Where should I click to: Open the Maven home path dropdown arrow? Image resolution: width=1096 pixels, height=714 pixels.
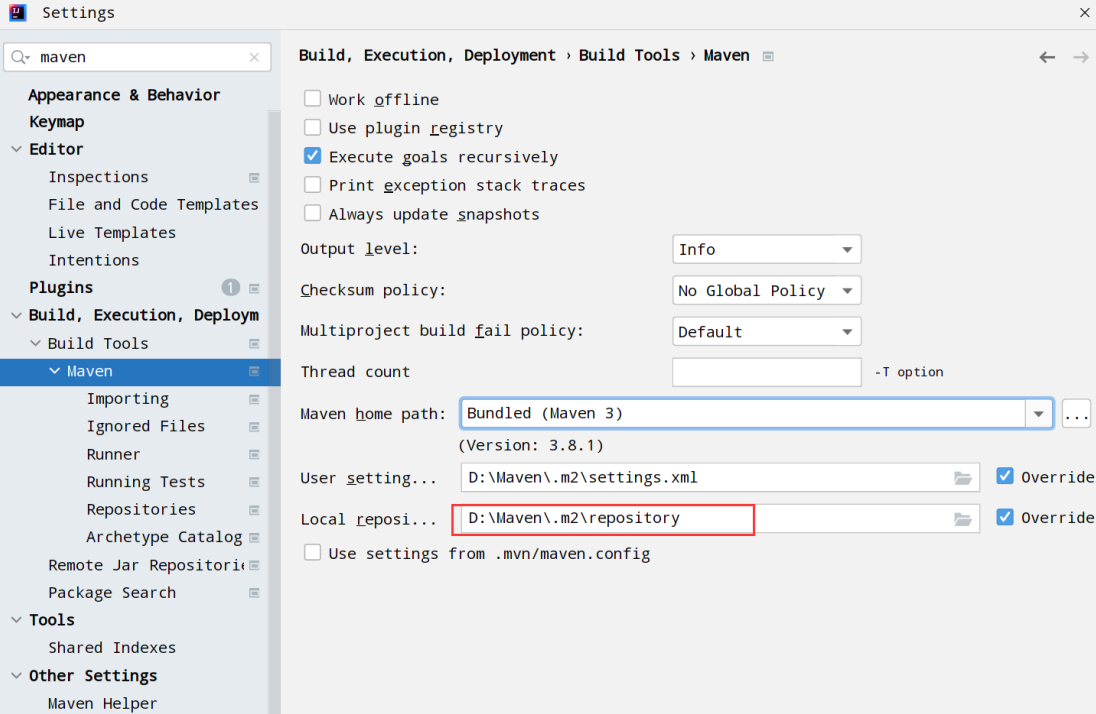point(1039,414)
